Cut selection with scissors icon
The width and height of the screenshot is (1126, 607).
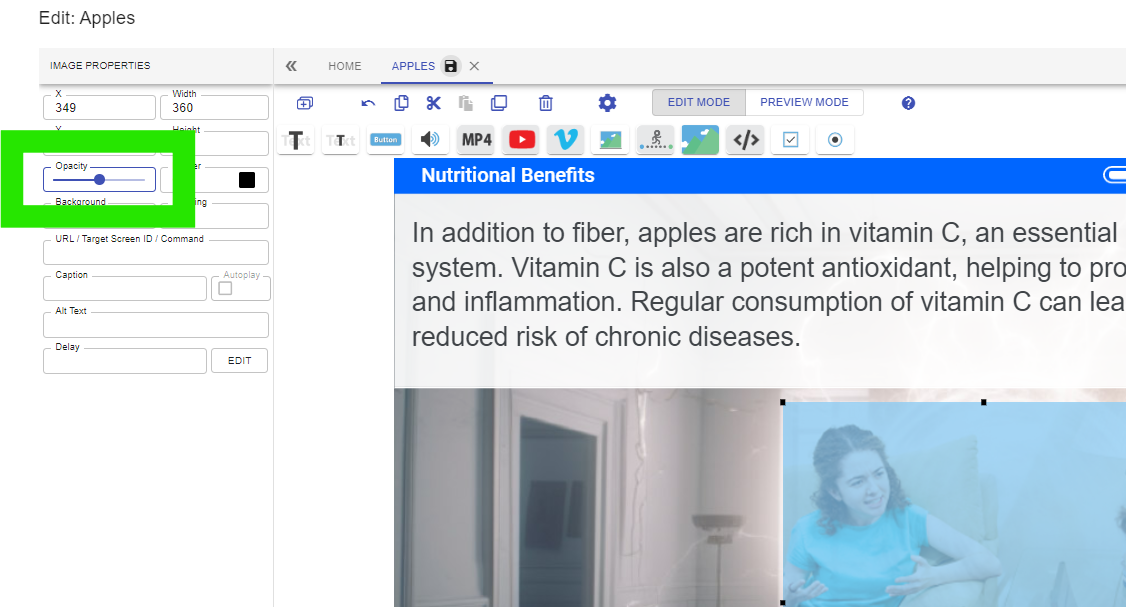[x=433, y=103]
